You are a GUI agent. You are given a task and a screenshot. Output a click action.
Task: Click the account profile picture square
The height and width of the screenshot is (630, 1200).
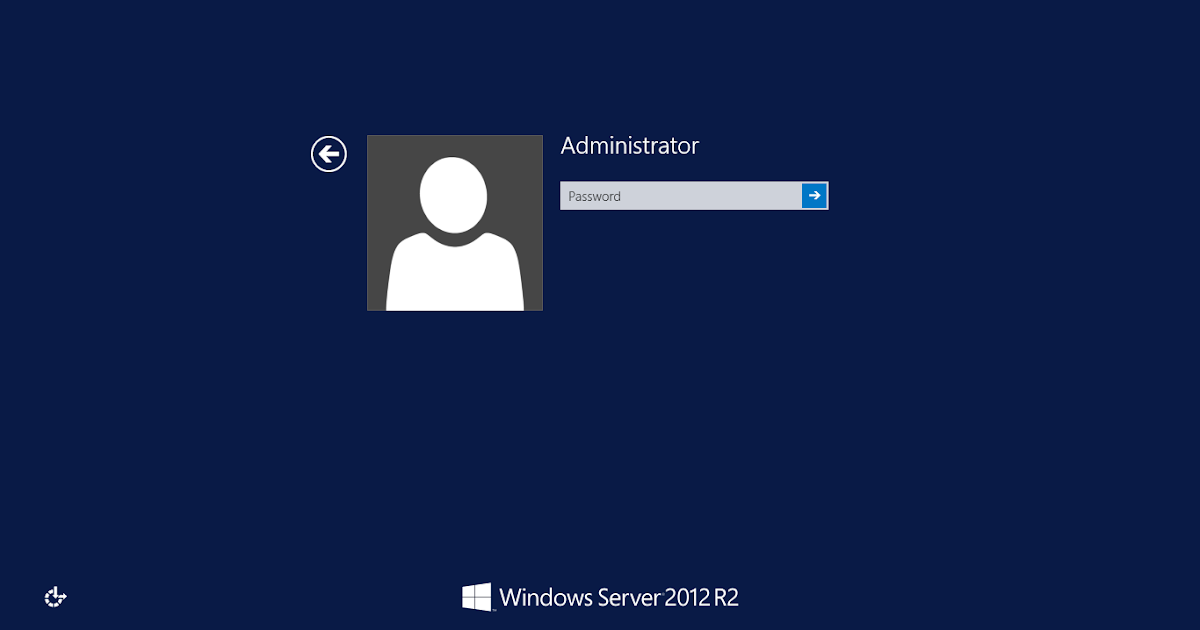[x=455, y=222]
